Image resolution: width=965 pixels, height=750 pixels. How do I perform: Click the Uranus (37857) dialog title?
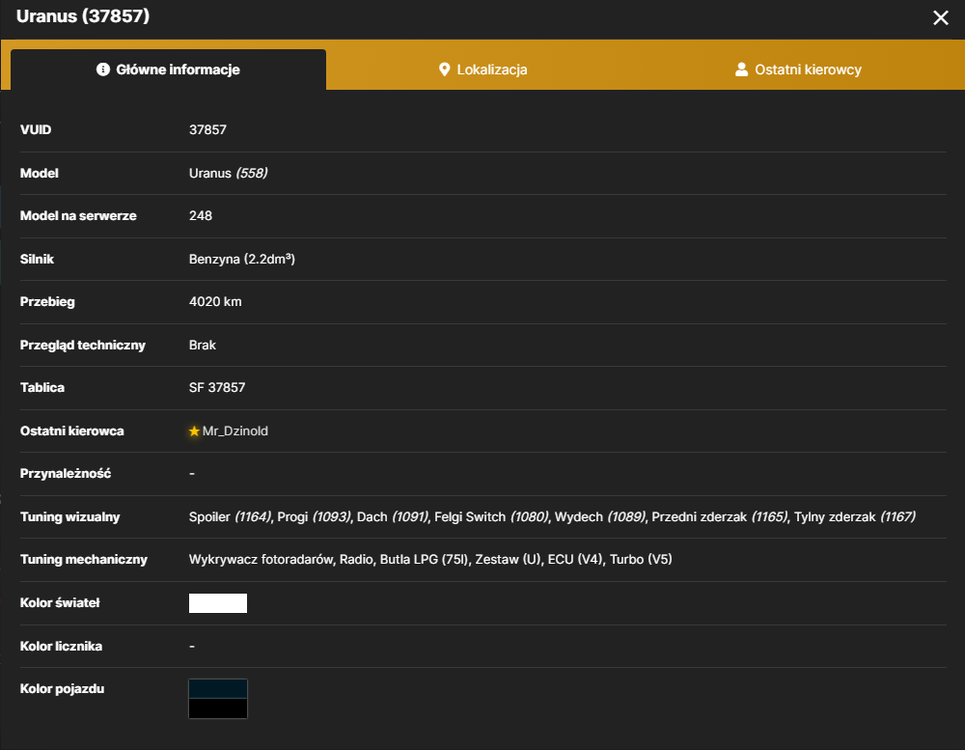coord(82,16)
